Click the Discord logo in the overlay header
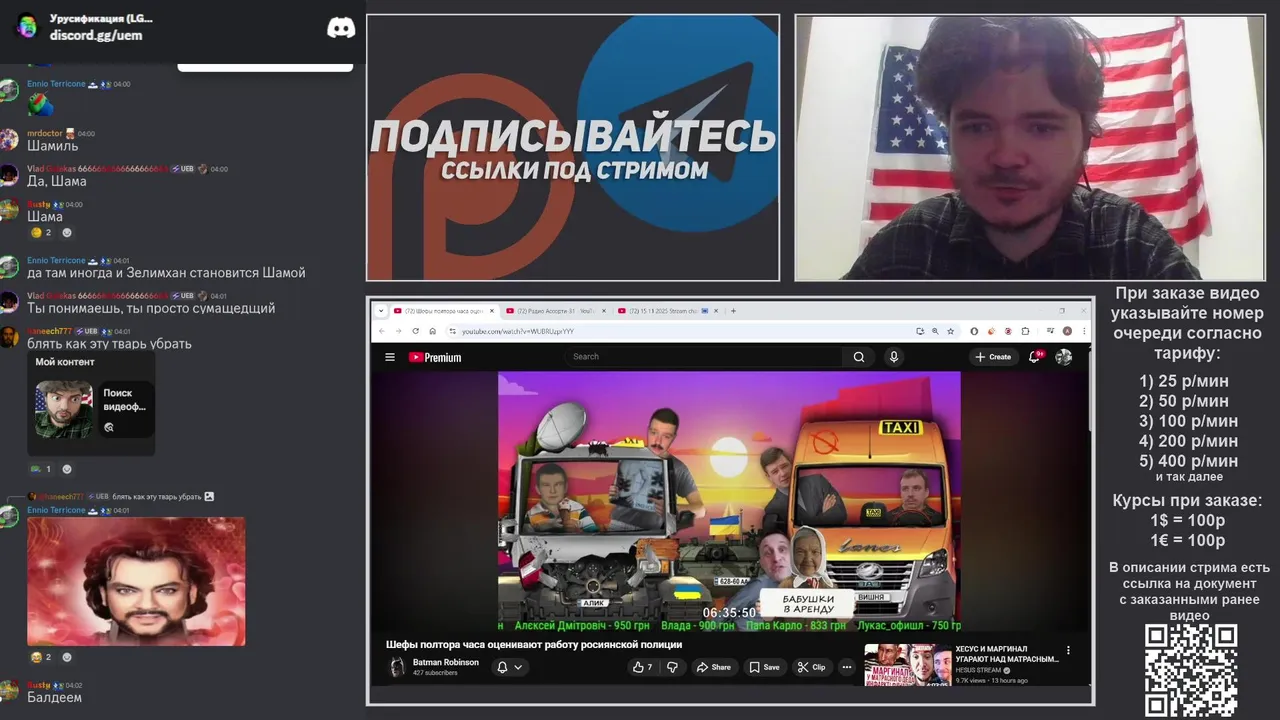The image size is (1280, 720). (x=341, y=28)
